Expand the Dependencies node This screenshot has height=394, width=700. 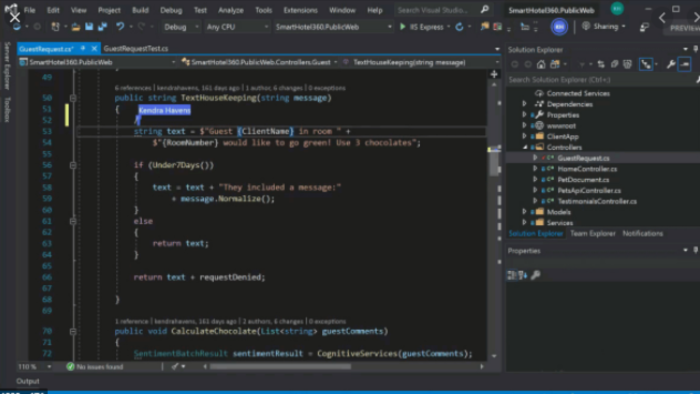pyautogui.click(x=525, y=104)
